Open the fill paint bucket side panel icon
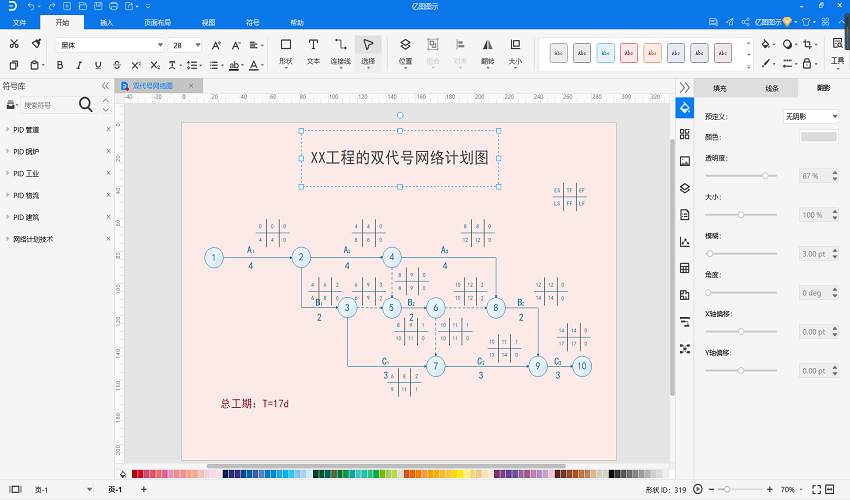The image size is (850, 500). pyautogui.click(x=685, y=107)
